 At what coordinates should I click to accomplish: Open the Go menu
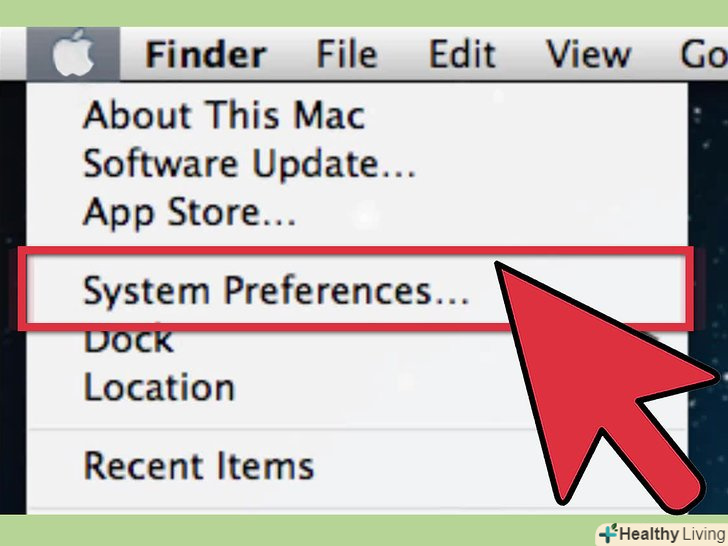click(x=703, y=54)
